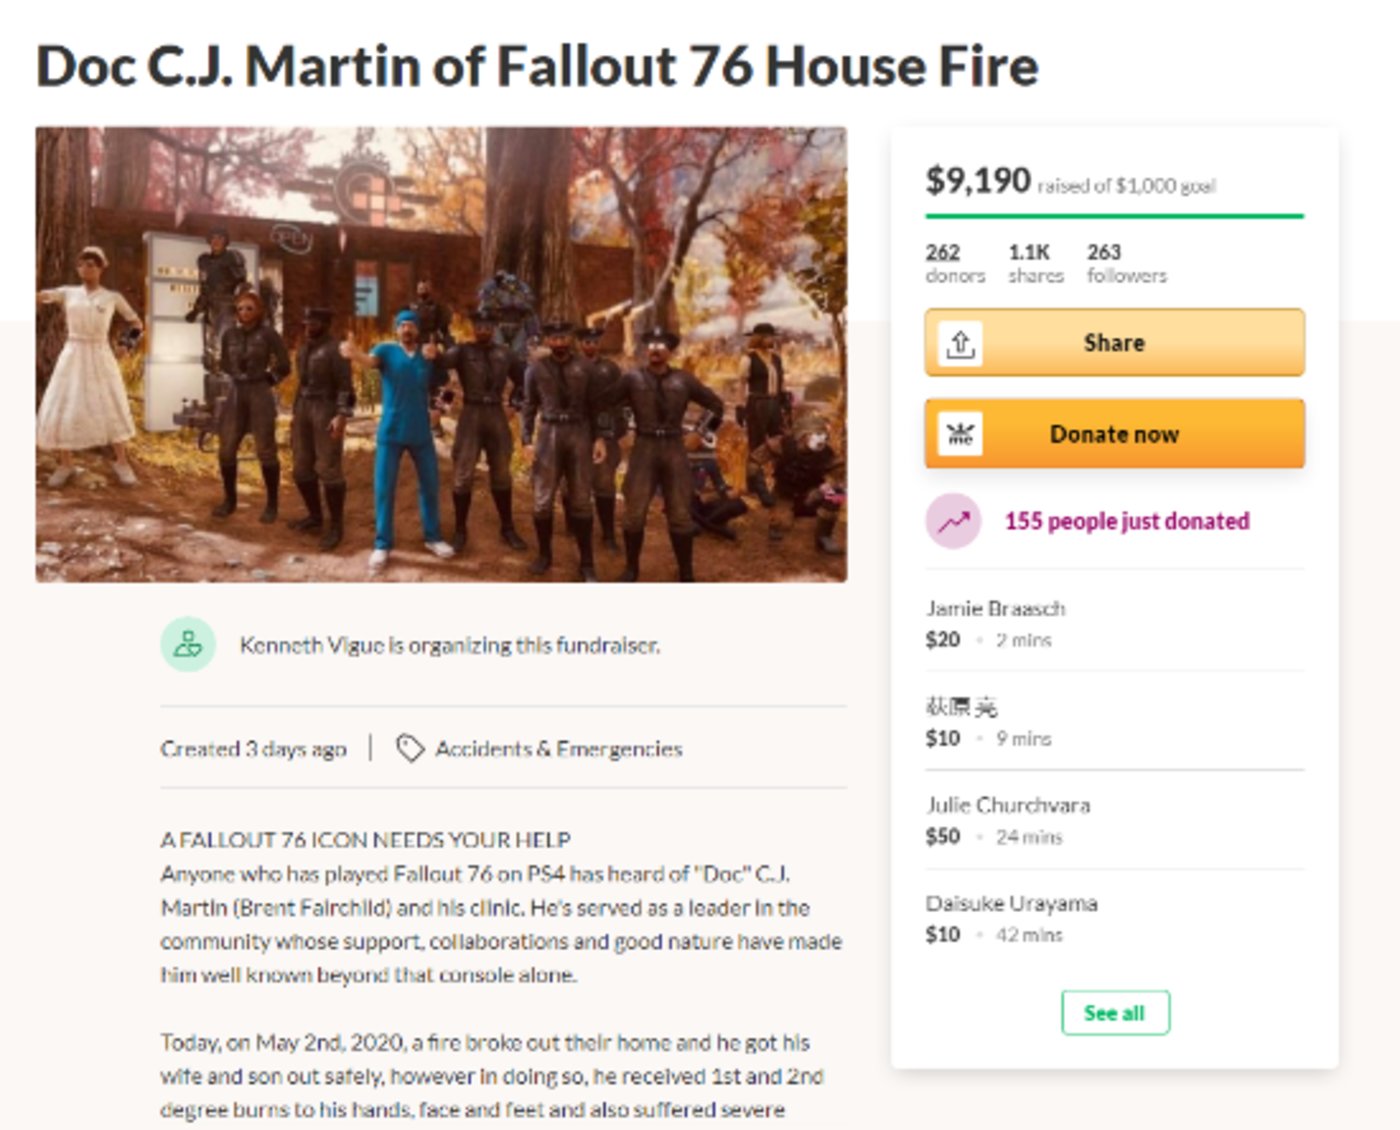This screenshot has width=1400, height=1130.
Task: Click the green fundraising progress bar
Action: (1115, 216)
